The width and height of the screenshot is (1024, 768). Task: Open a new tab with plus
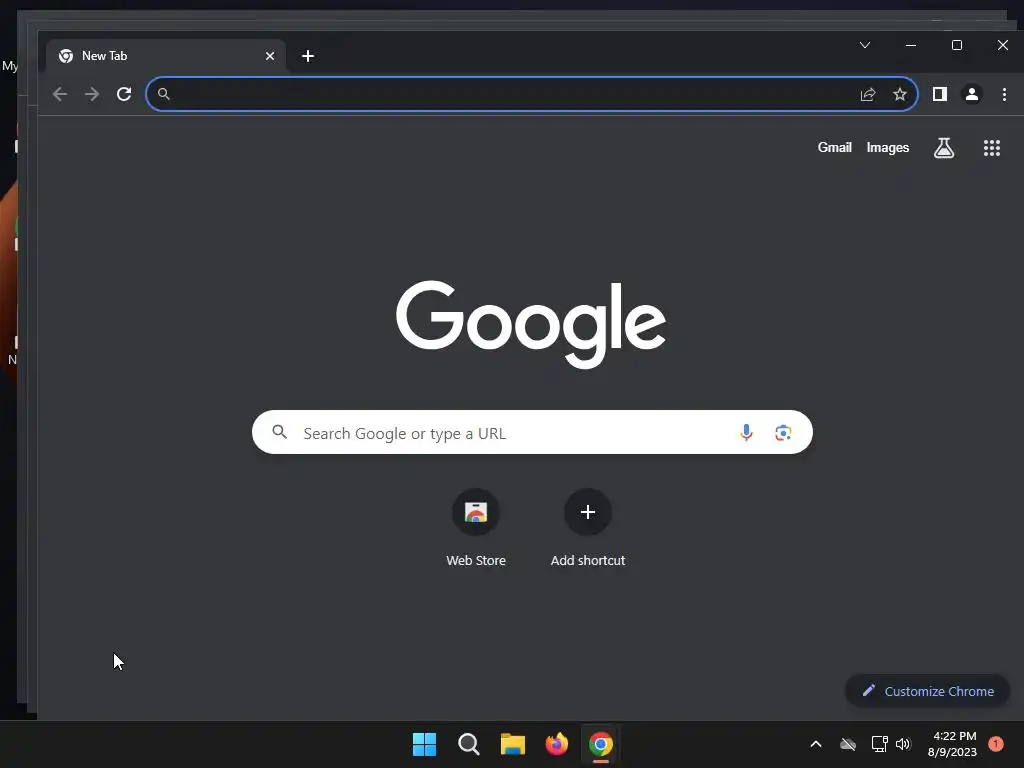click(x=308, y=56)
